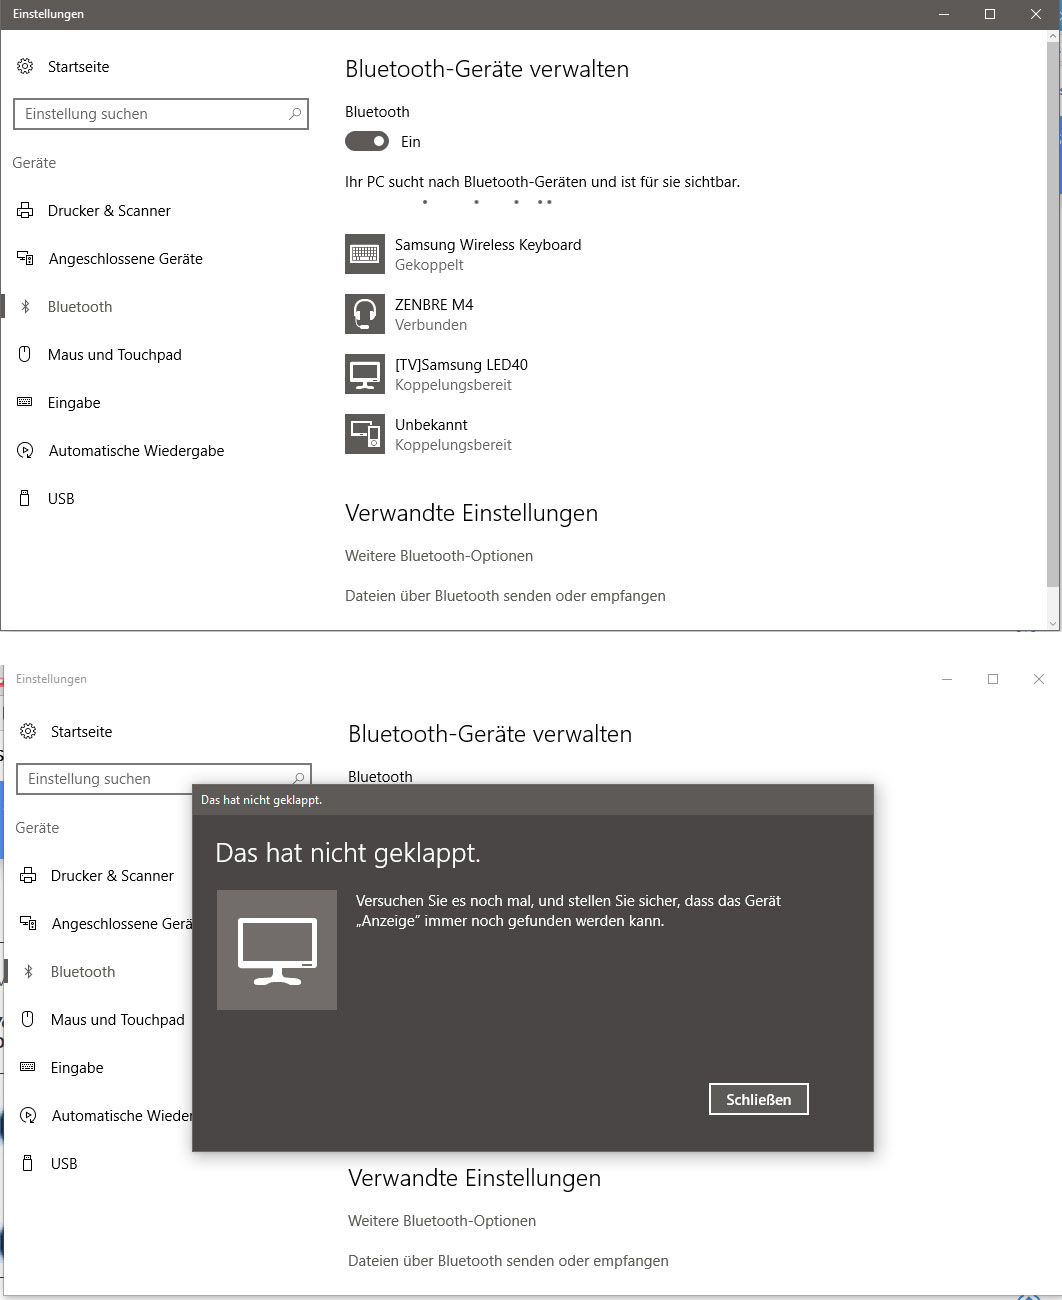Viewport: 1062px width, 1300px height.
Task: Select the ZENBRE M4 device name
Action: click(434, 305)
